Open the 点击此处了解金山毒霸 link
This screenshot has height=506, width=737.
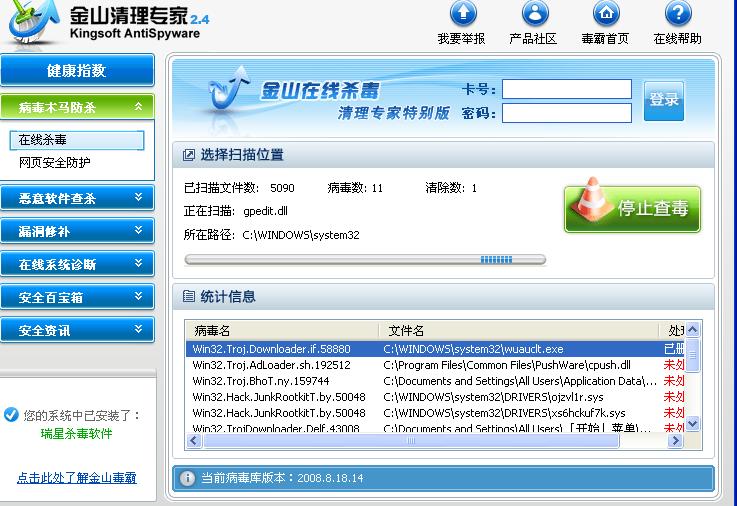pyautogui.click(x=77, y=478)
